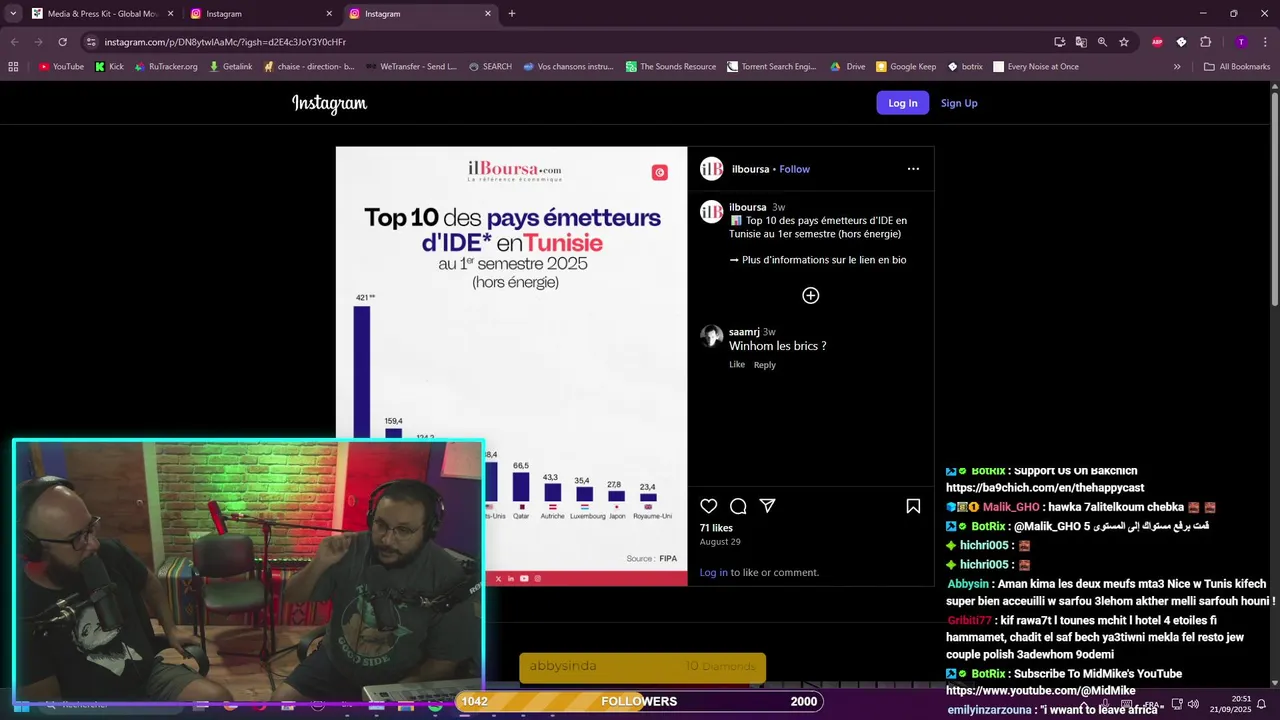Go back in browser history
This screenshot has height=720, width=1280.
tap(15, 42)
